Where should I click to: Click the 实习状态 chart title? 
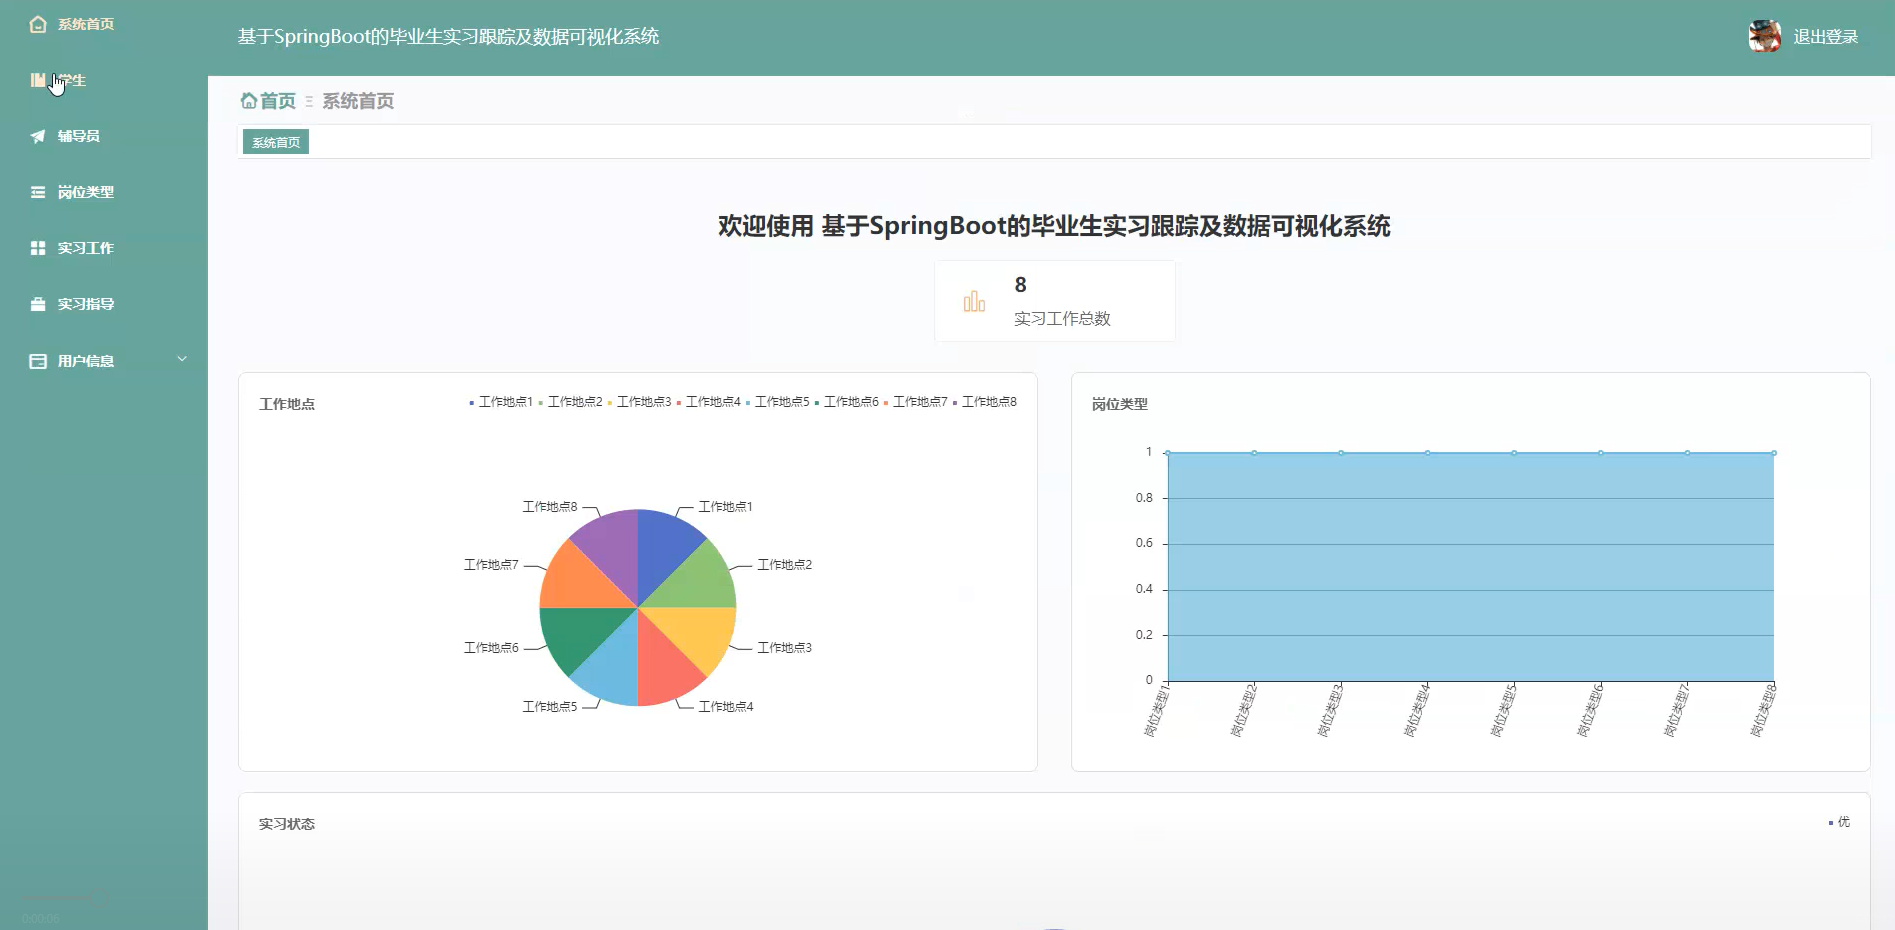[287, 824]
